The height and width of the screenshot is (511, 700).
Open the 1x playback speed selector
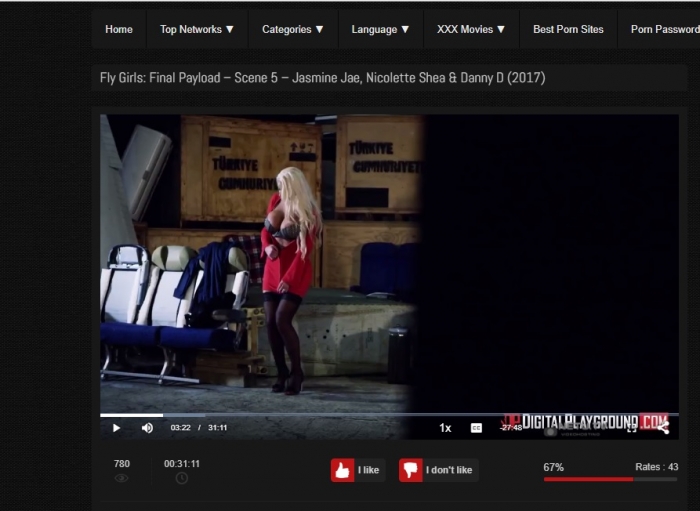point(445,428)
